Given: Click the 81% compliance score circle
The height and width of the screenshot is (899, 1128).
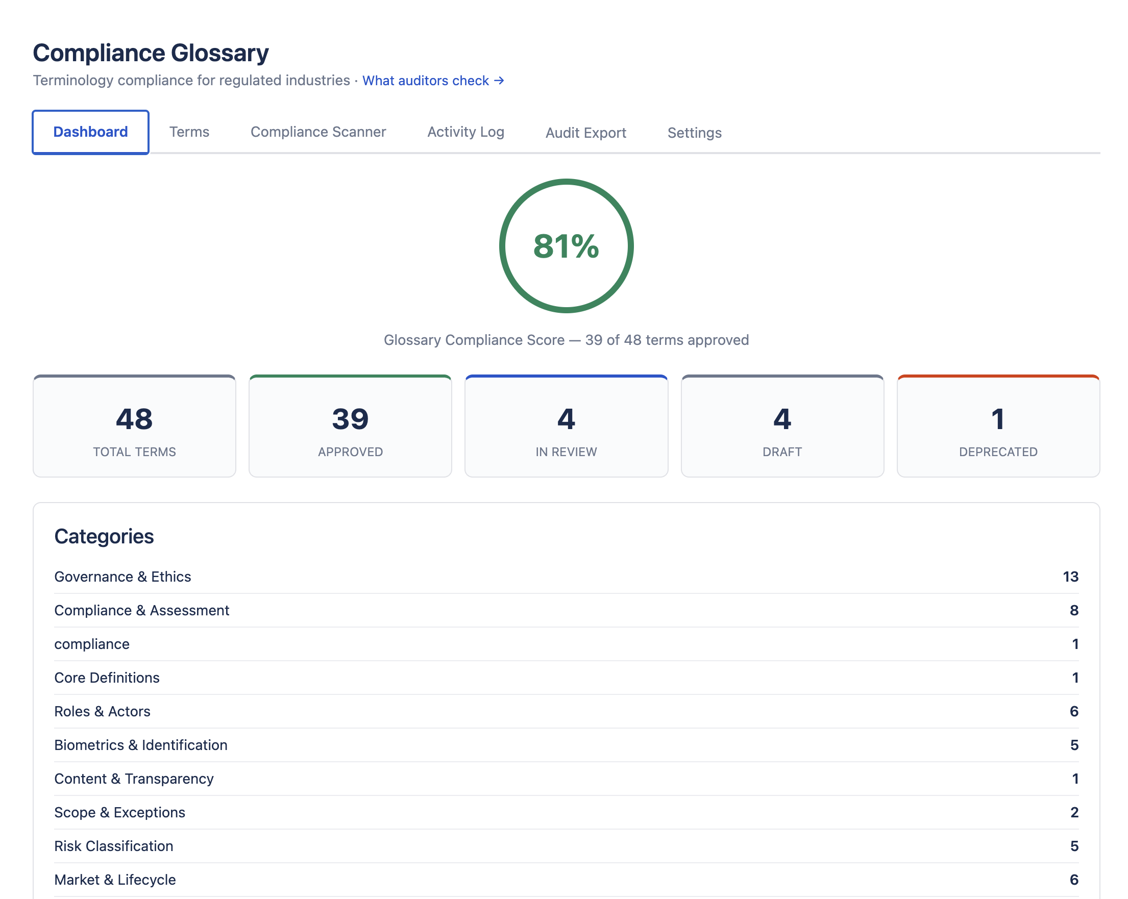Looking at the screenshot, I should (566, 246).
